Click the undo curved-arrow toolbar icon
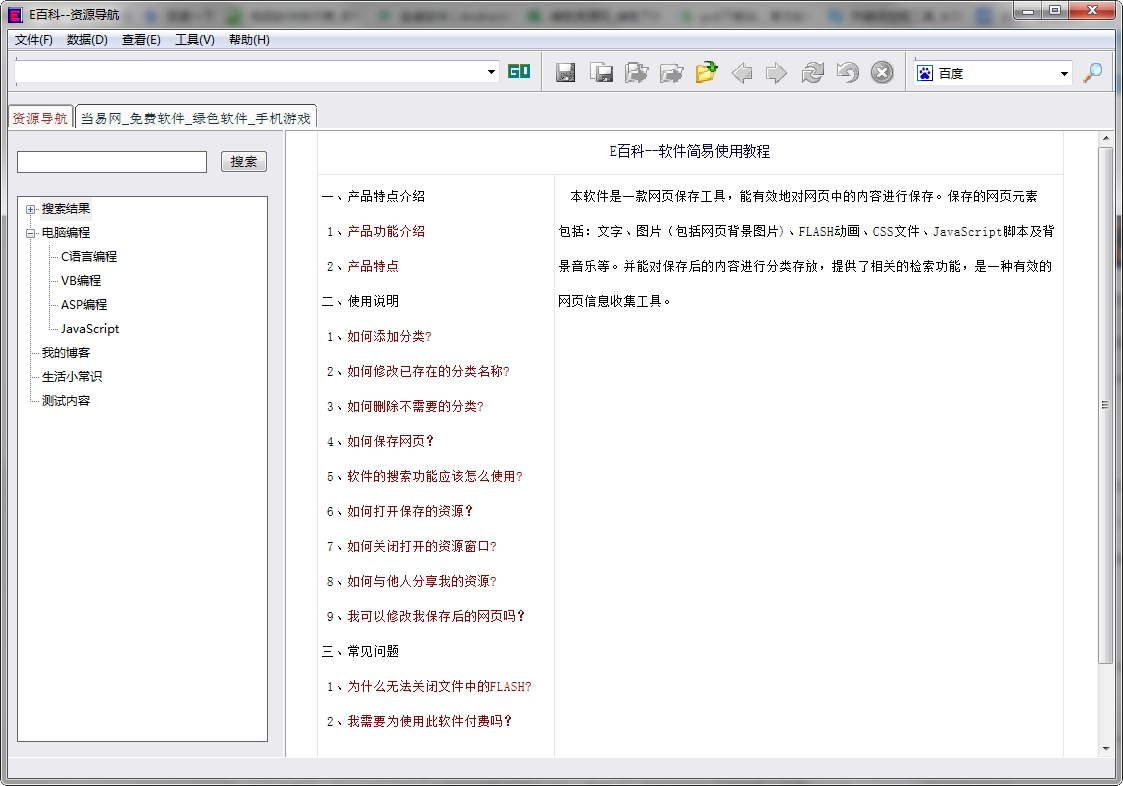Viewport: 1123px width, 786px height. (846, 72)
